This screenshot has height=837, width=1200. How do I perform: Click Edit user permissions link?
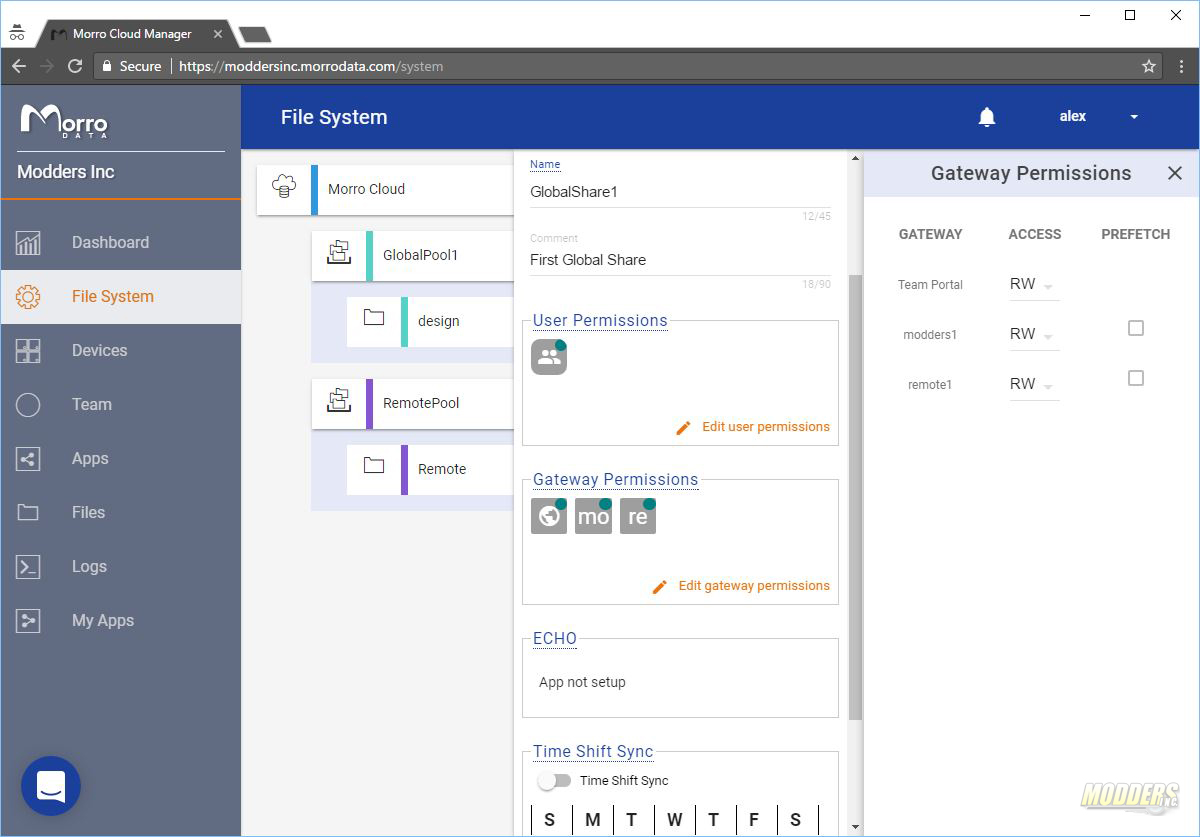click(753, 427)
